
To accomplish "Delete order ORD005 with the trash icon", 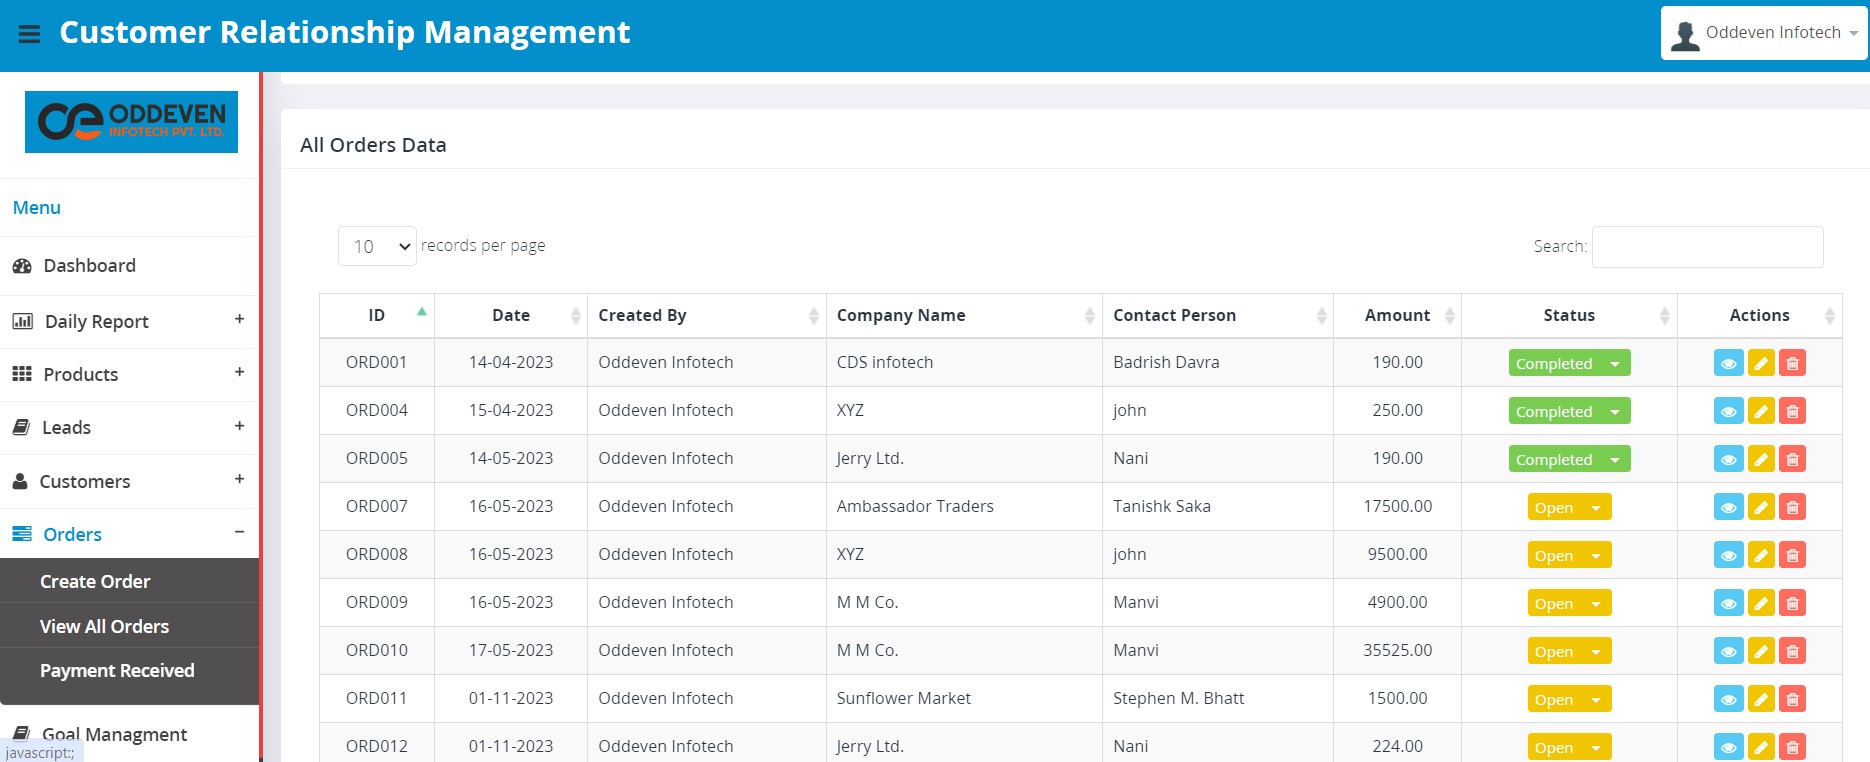I will click(1793, 459).
